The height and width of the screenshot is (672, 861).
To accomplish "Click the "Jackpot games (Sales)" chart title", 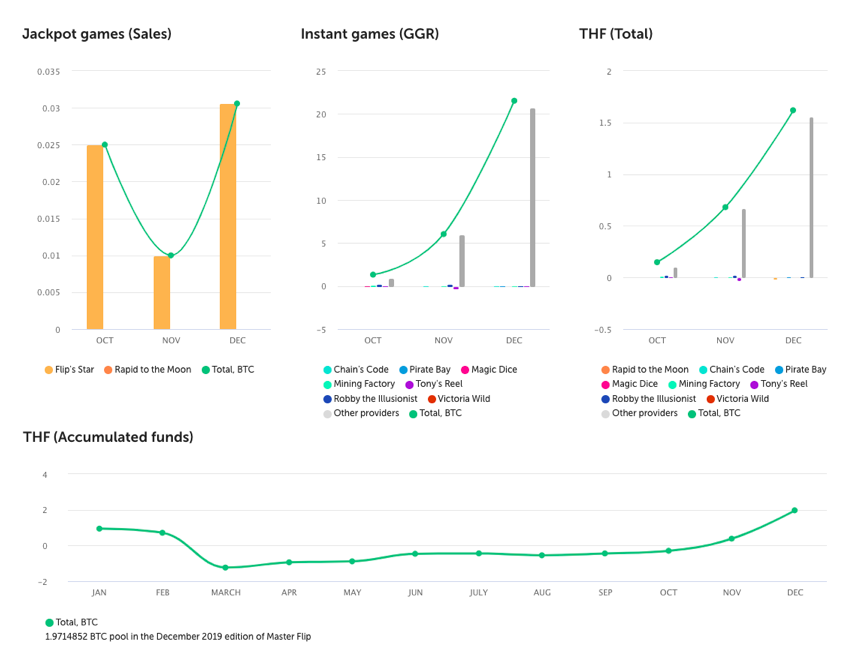I will pos(97,34).
